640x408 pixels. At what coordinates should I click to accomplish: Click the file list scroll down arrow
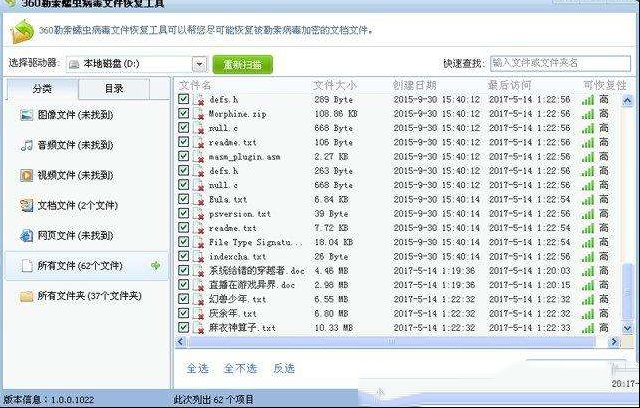pos(627,328)
